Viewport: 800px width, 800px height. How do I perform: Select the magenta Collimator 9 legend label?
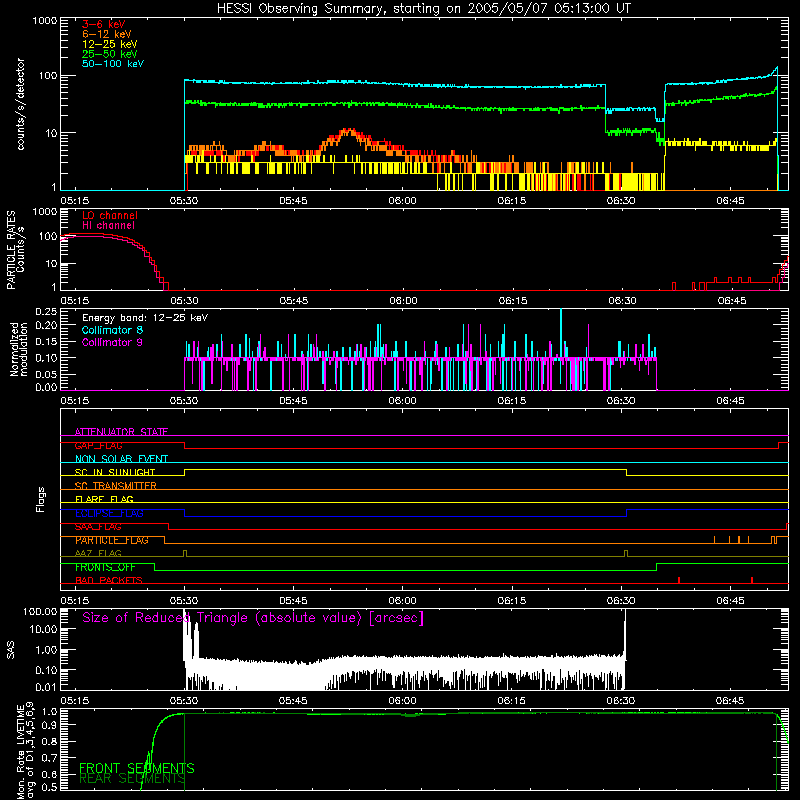coord(112,342)
